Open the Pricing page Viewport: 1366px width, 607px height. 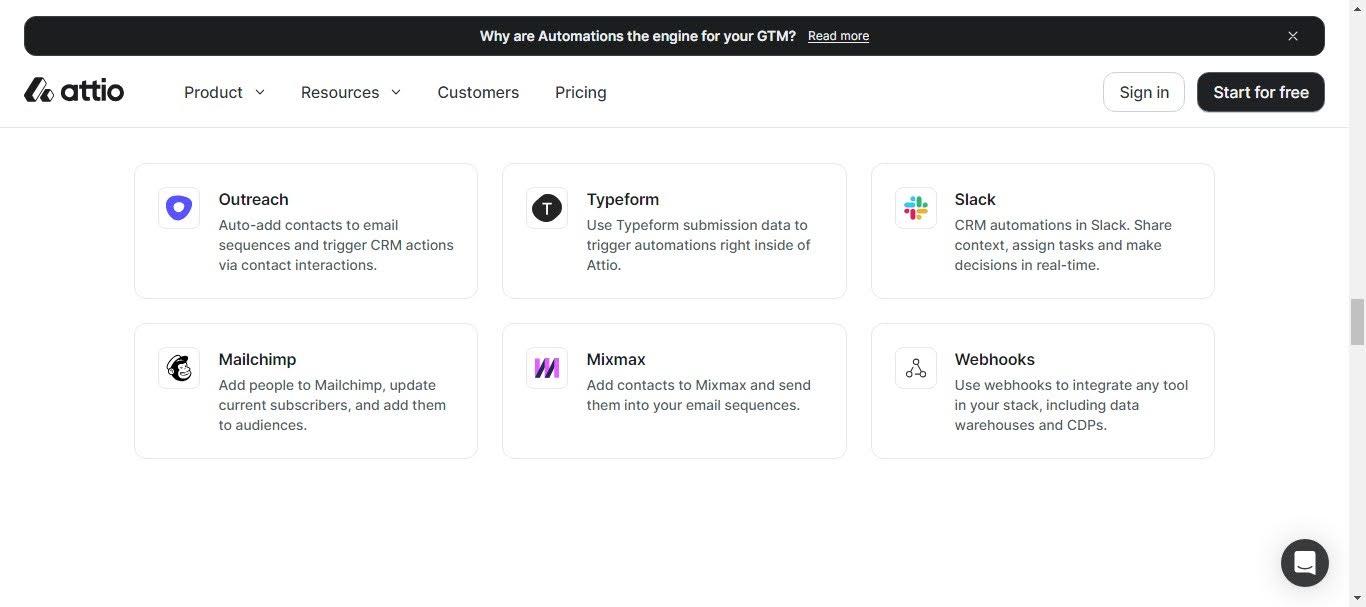coord(580,92)
